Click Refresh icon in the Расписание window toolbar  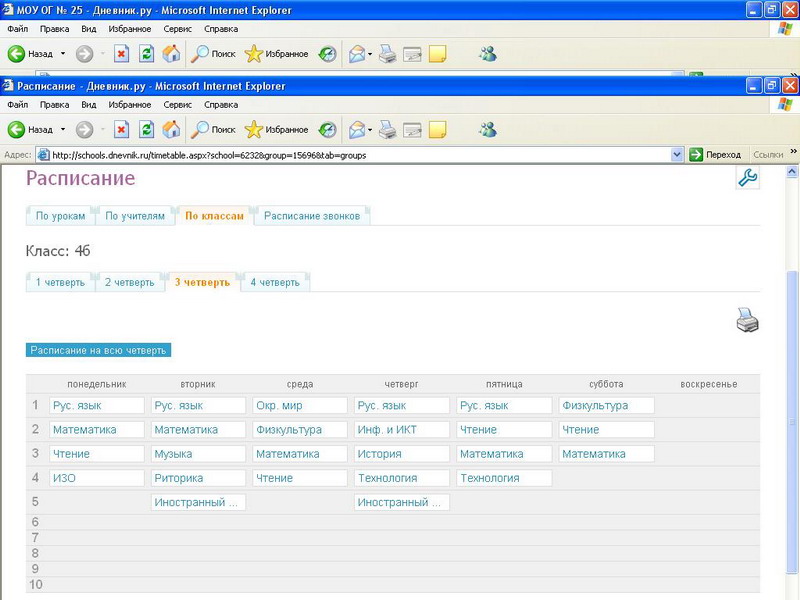click(146, 129)
